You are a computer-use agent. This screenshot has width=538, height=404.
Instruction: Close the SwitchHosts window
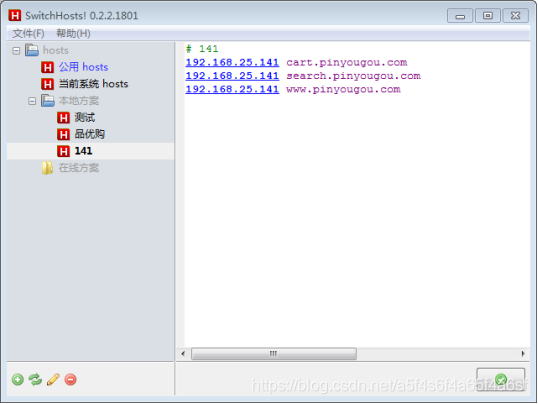(515, 16)
